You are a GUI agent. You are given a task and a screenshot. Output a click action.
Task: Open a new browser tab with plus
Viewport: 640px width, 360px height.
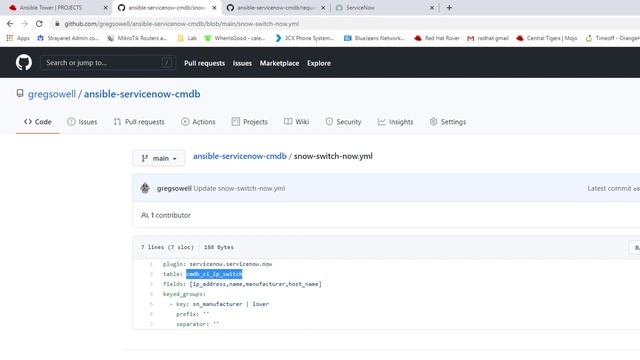[x=449, y=7]
